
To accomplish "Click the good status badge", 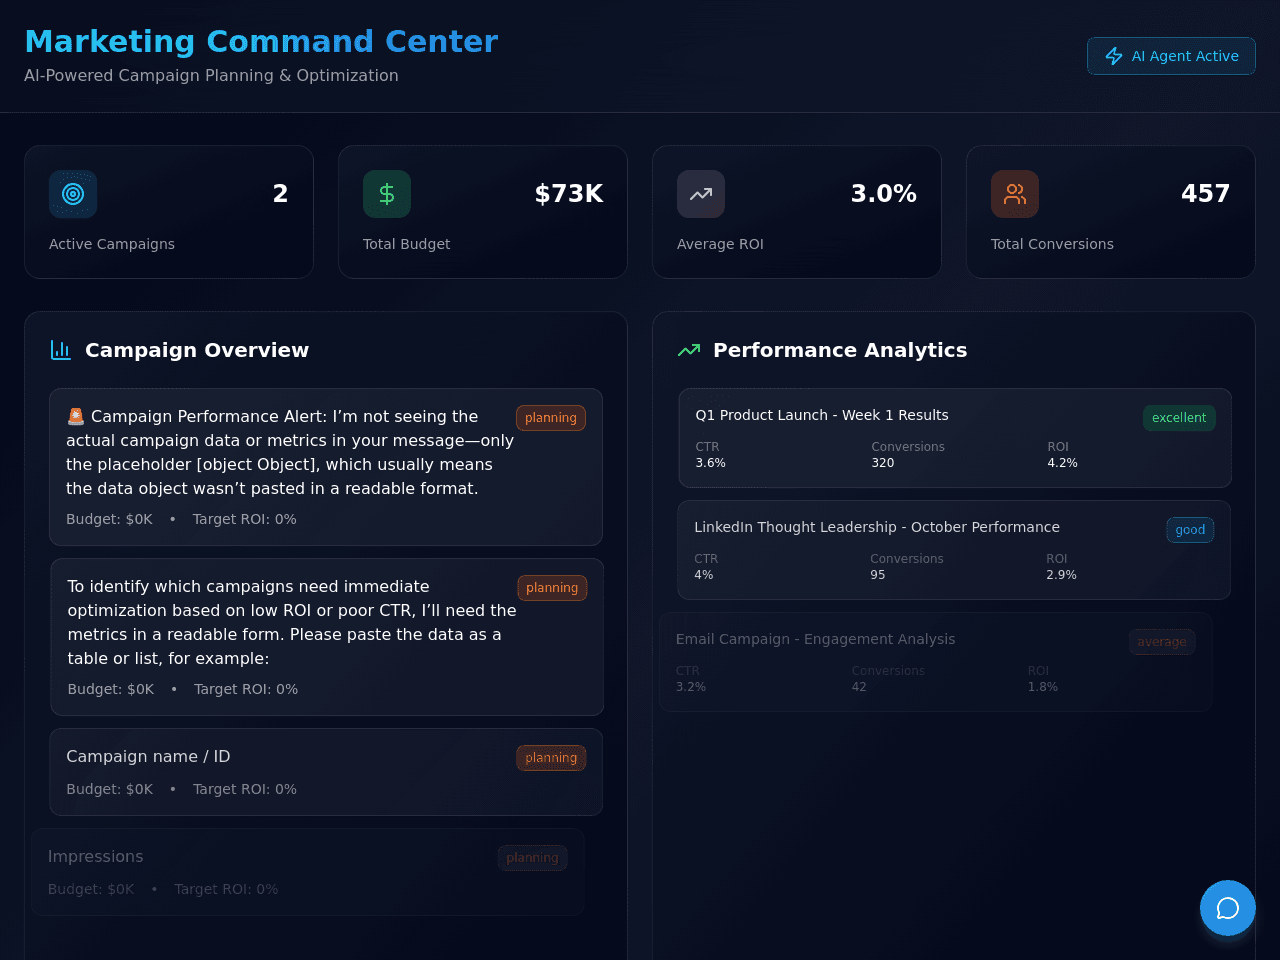I will [x=1190, y=530].
